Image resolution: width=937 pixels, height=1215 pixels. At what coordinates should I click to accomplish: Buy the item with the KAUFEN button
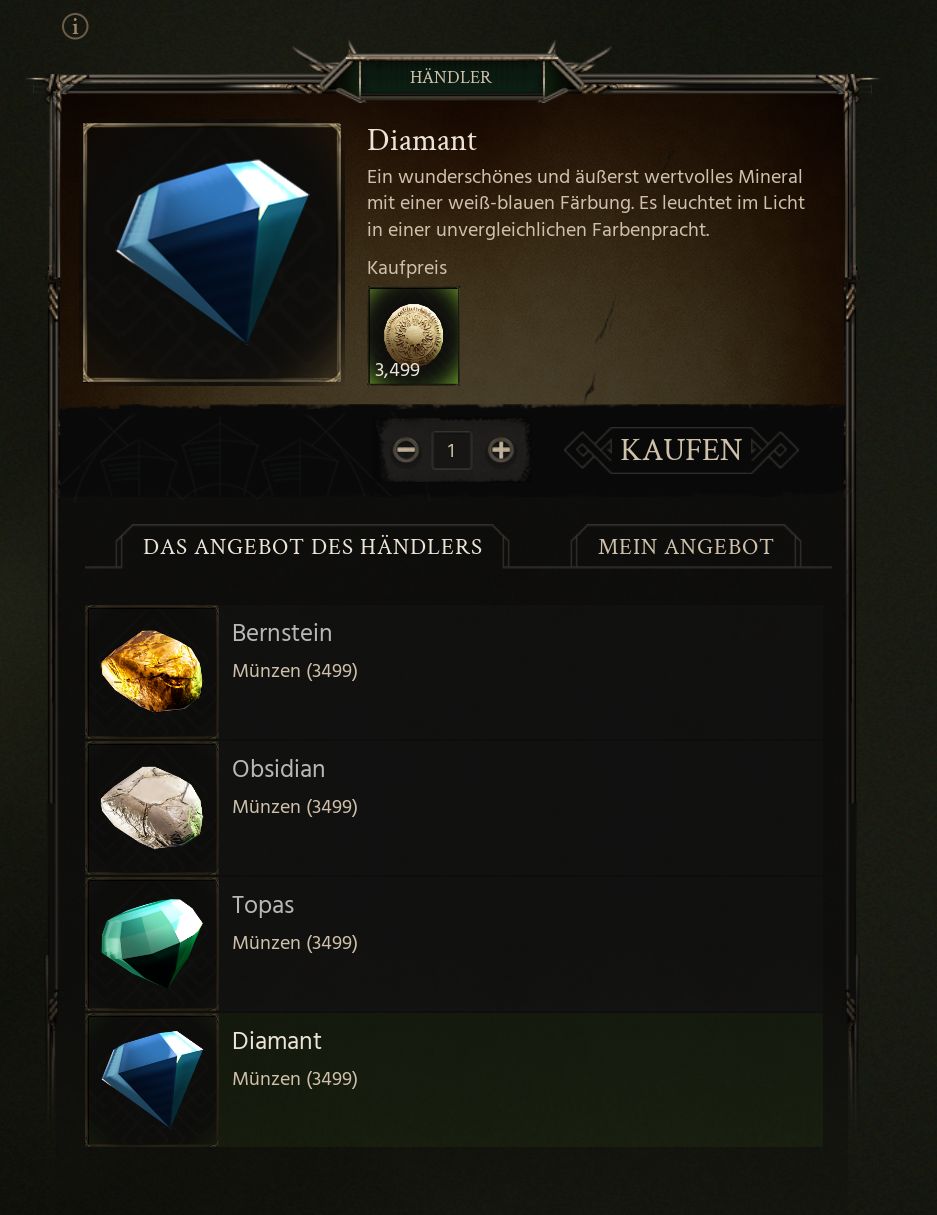pyautogui.click(x=681, y=450)
